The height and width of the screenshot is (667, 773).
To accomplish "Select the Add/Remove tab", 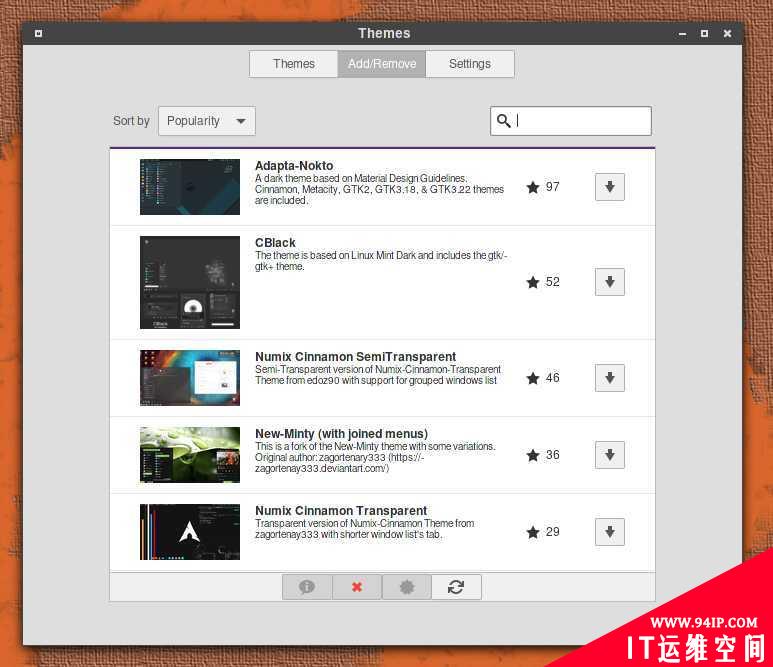I will (382, 64).
